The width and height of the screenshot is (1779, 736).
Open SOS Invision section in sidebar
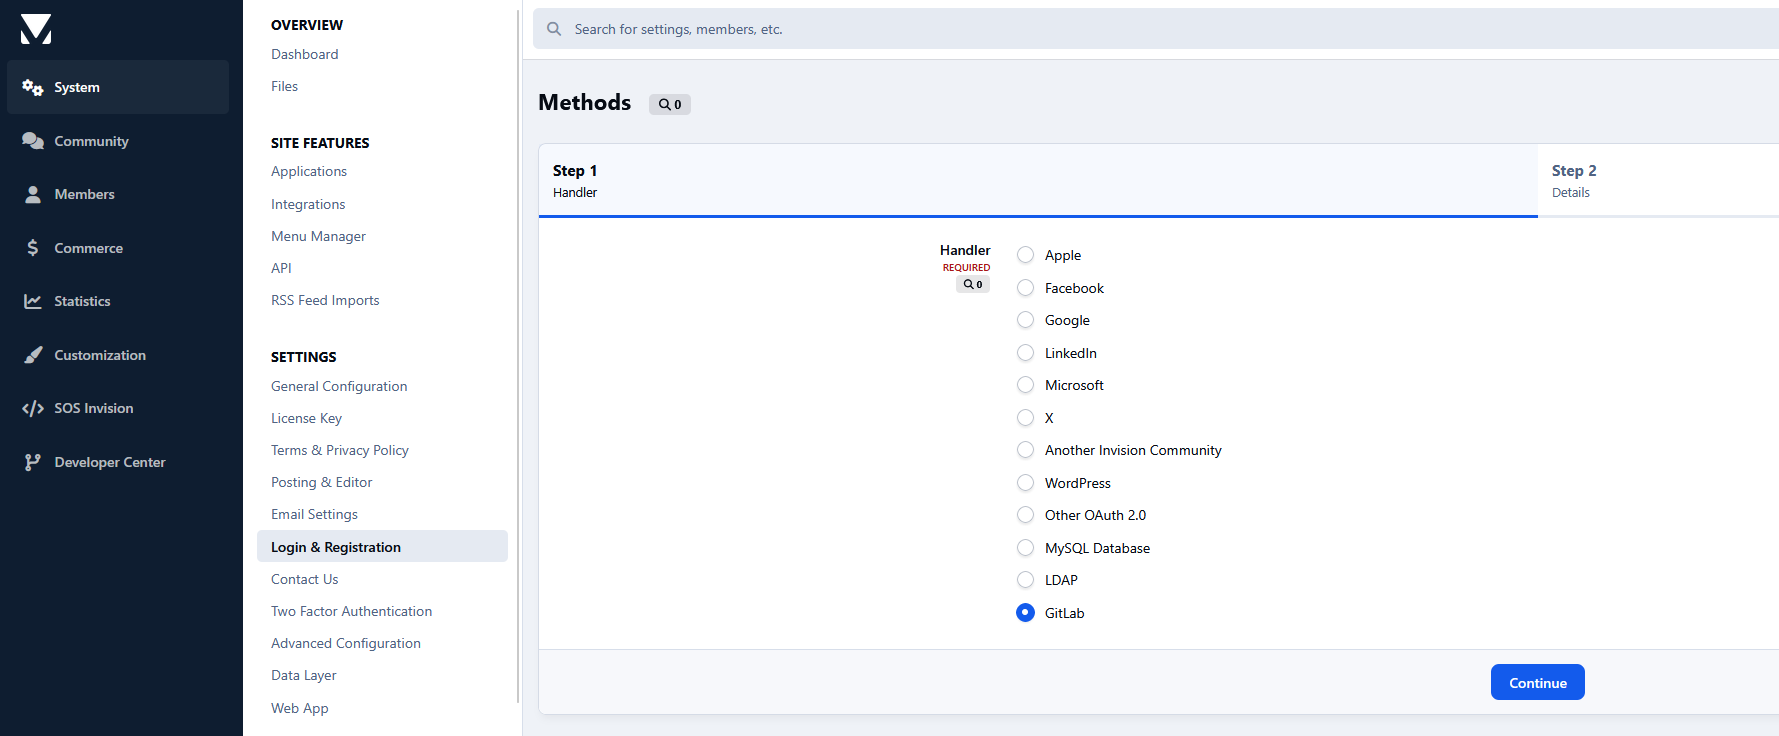click(118, 408)
